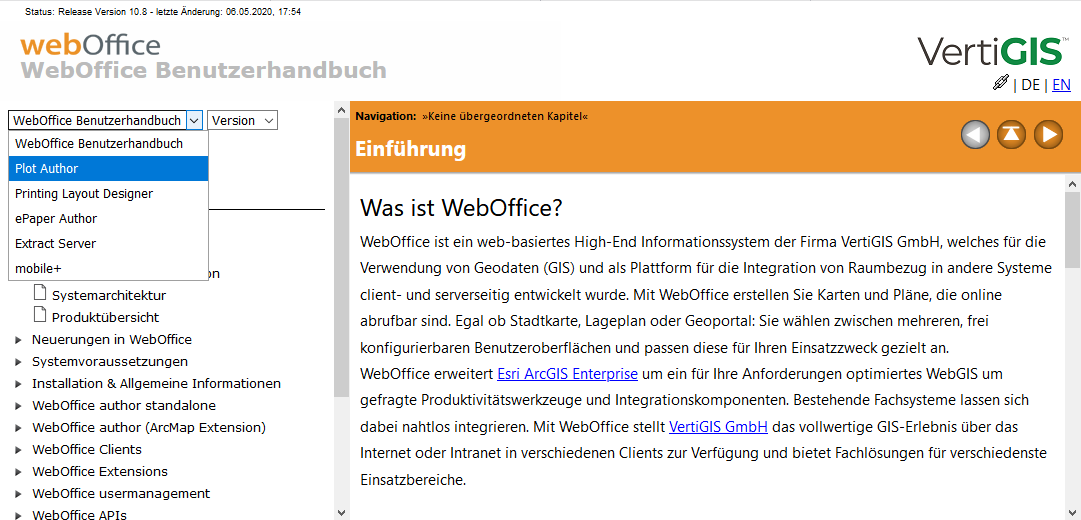The width and height of the screenshot is (1081, 520).
Task: Expand Neuerungen in WebOffice
Action: [x=17, y=340]
